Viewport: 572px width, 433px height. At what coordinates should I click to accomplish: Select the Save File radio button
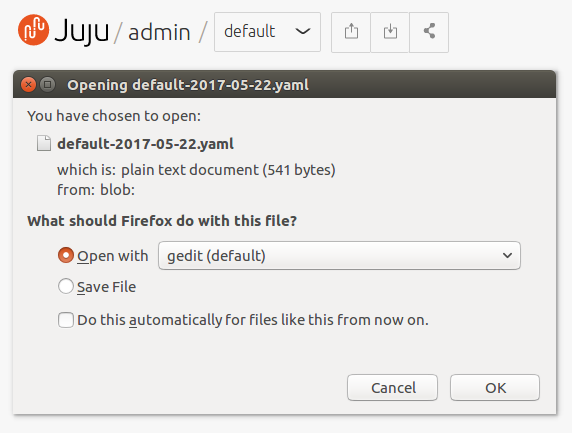click(x=66, y=286)
